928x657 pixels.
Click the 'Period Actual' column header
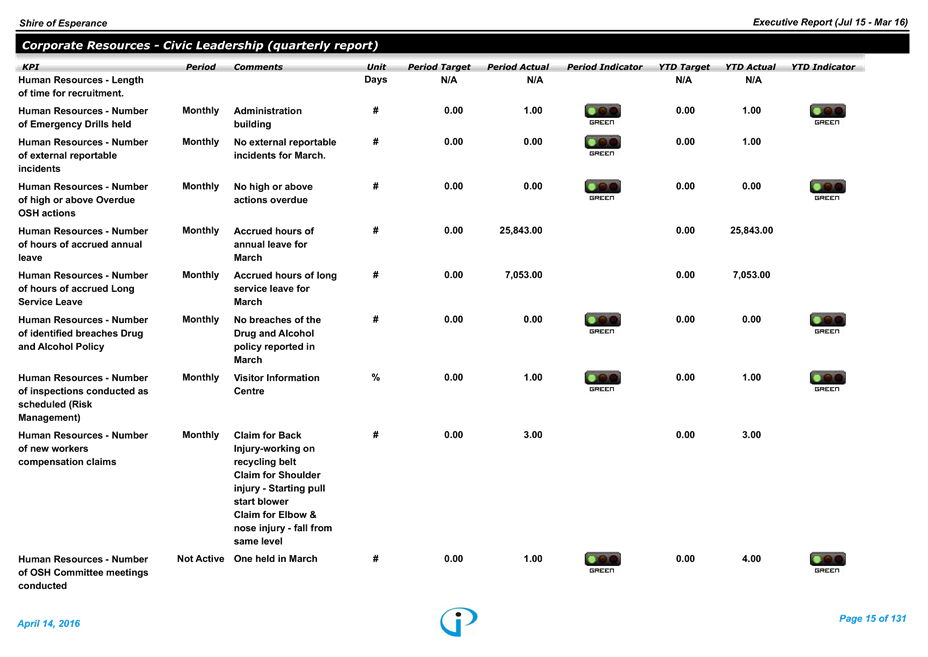[518, 67]
